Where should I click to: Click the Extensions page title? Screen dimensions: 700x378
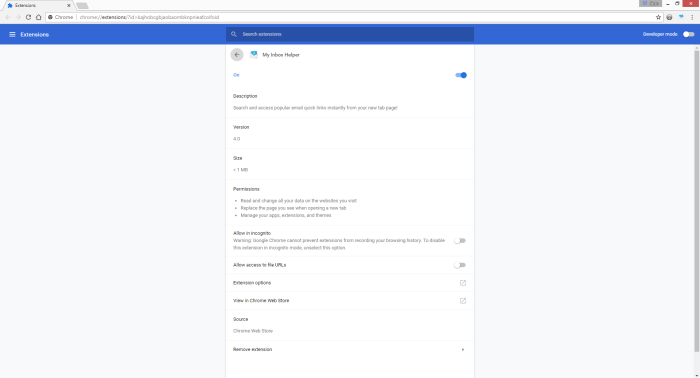34,34
